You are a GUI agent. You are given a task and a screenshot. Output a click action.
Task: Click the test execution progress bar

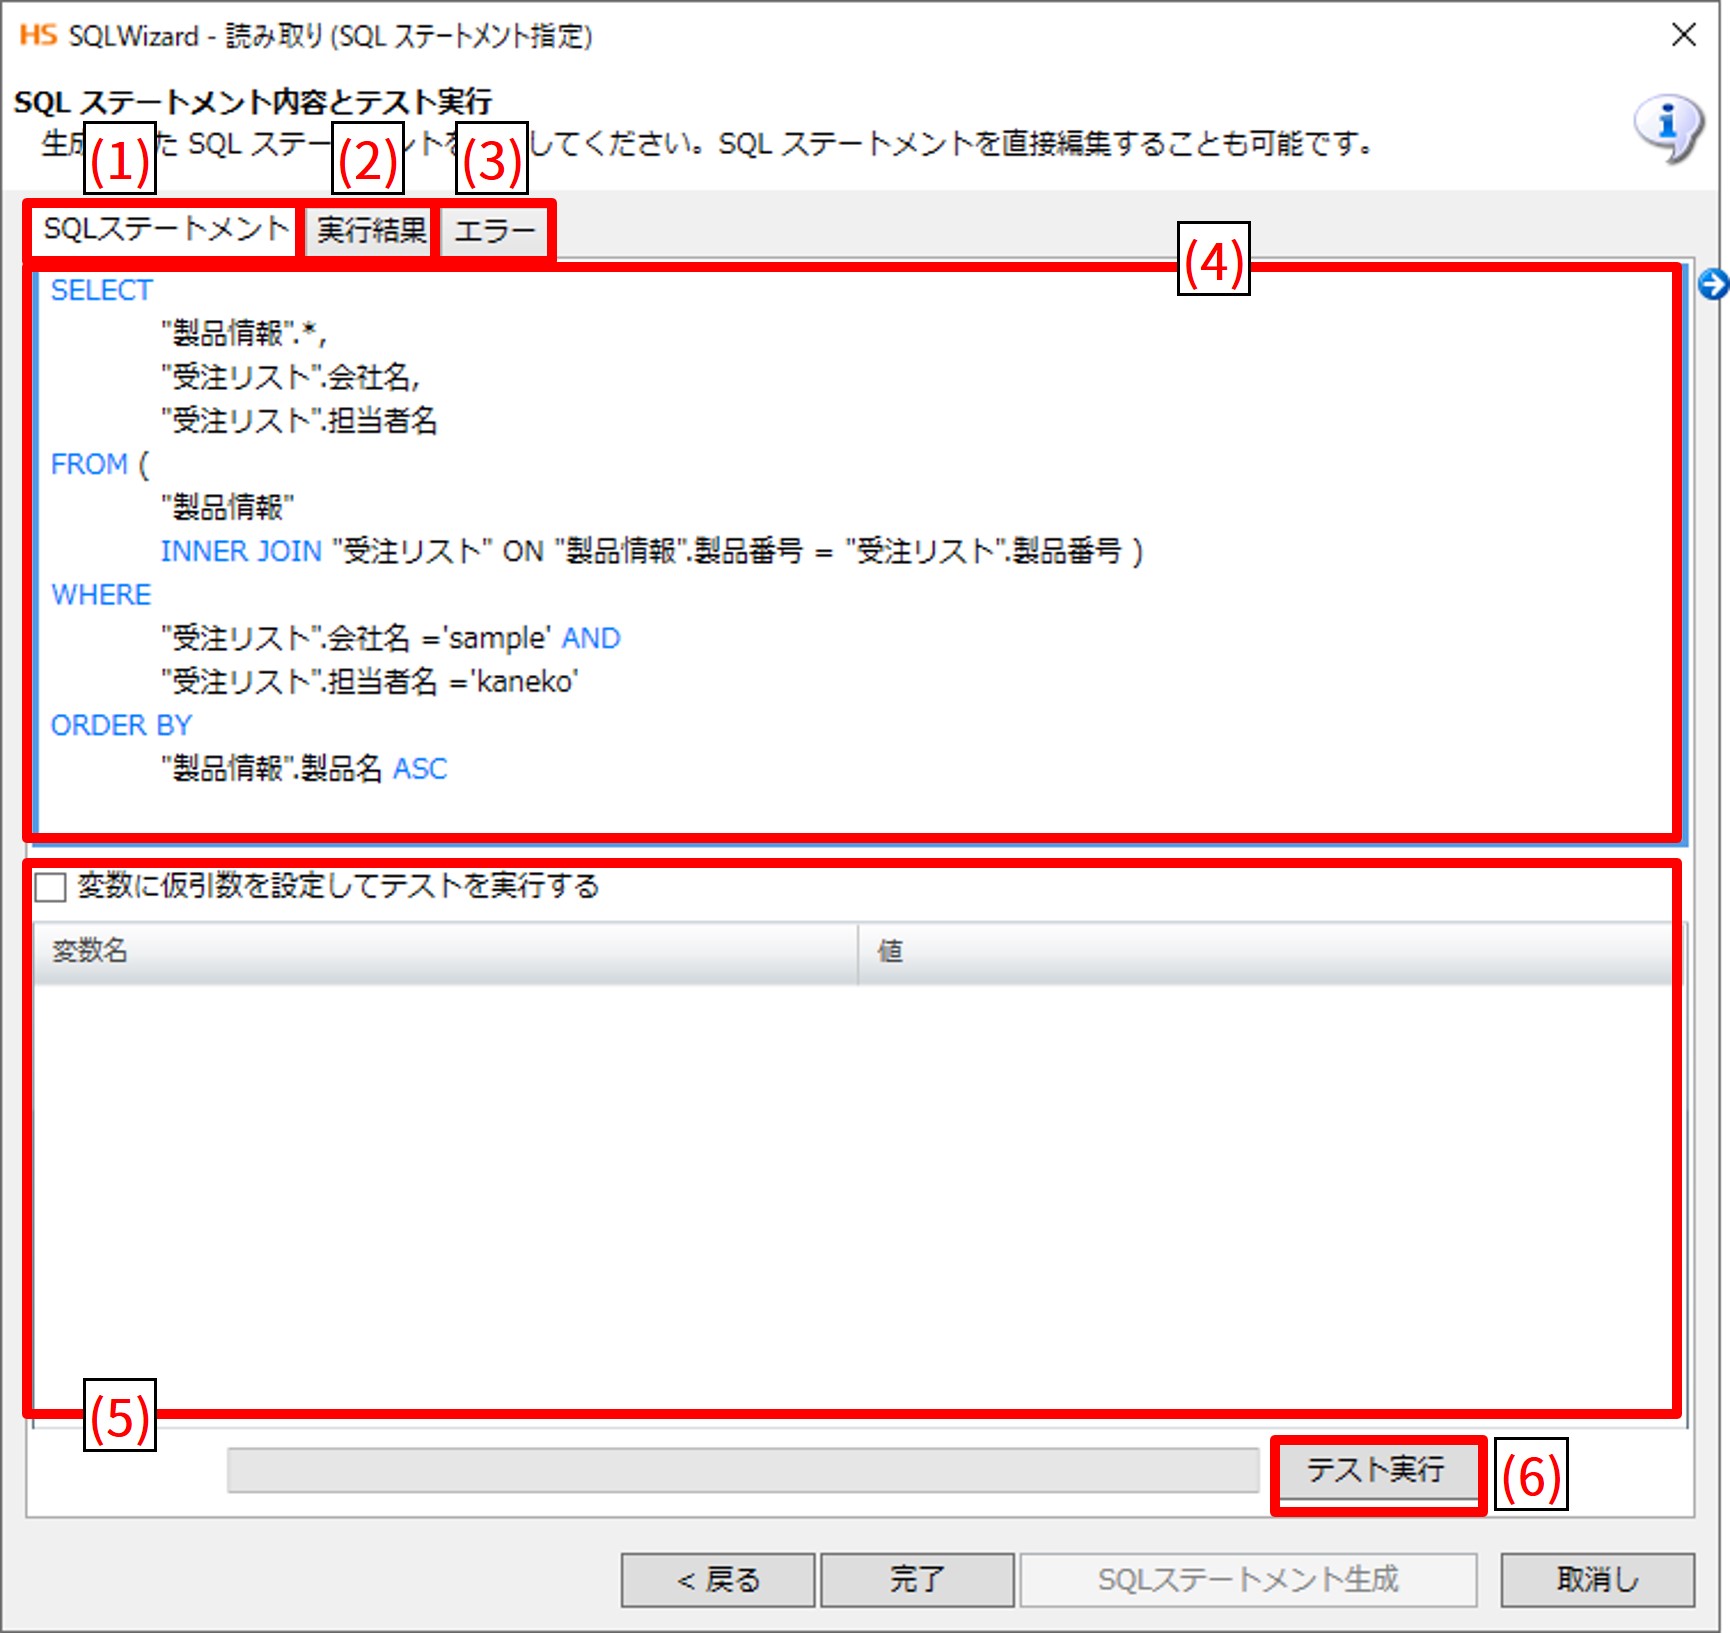742,1470
